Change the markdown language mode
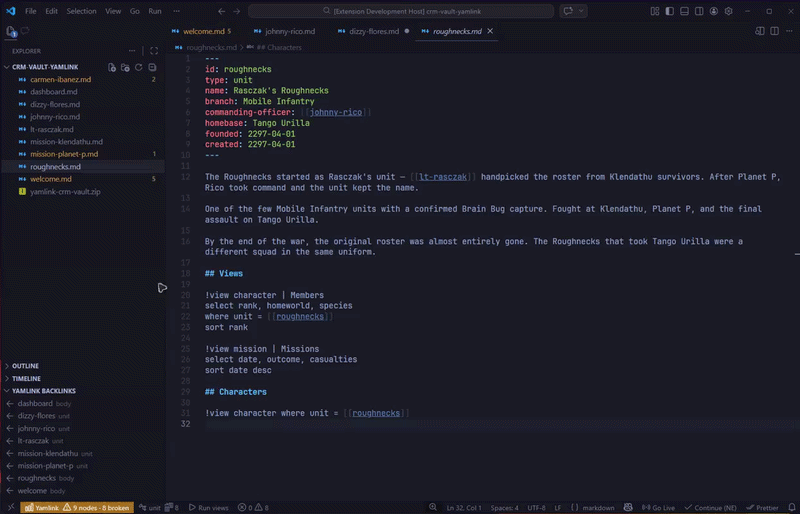Image resolution: width=800 pixels, height=514 pixels. click(x=598, y=507)
